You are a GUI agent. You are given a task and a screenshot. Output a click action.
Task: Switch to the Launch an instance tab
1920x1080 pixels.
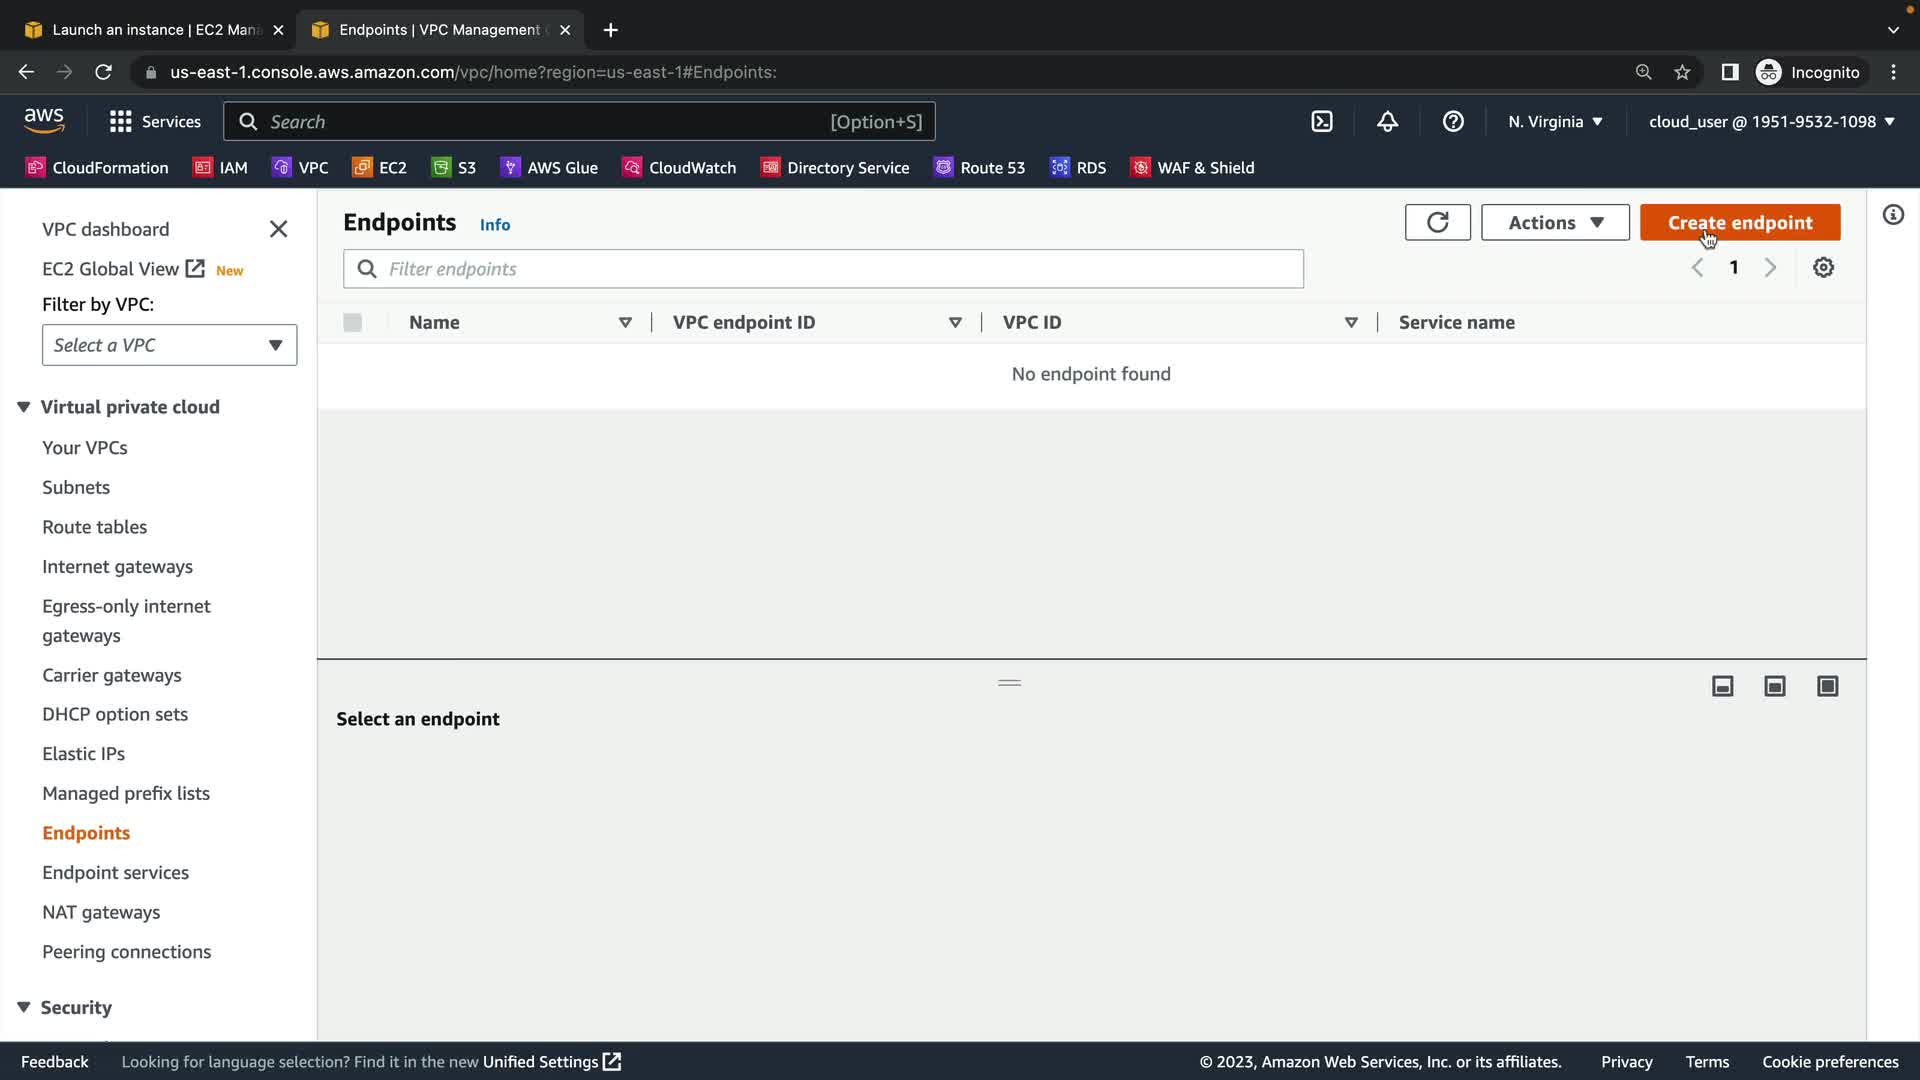(155, 30)
